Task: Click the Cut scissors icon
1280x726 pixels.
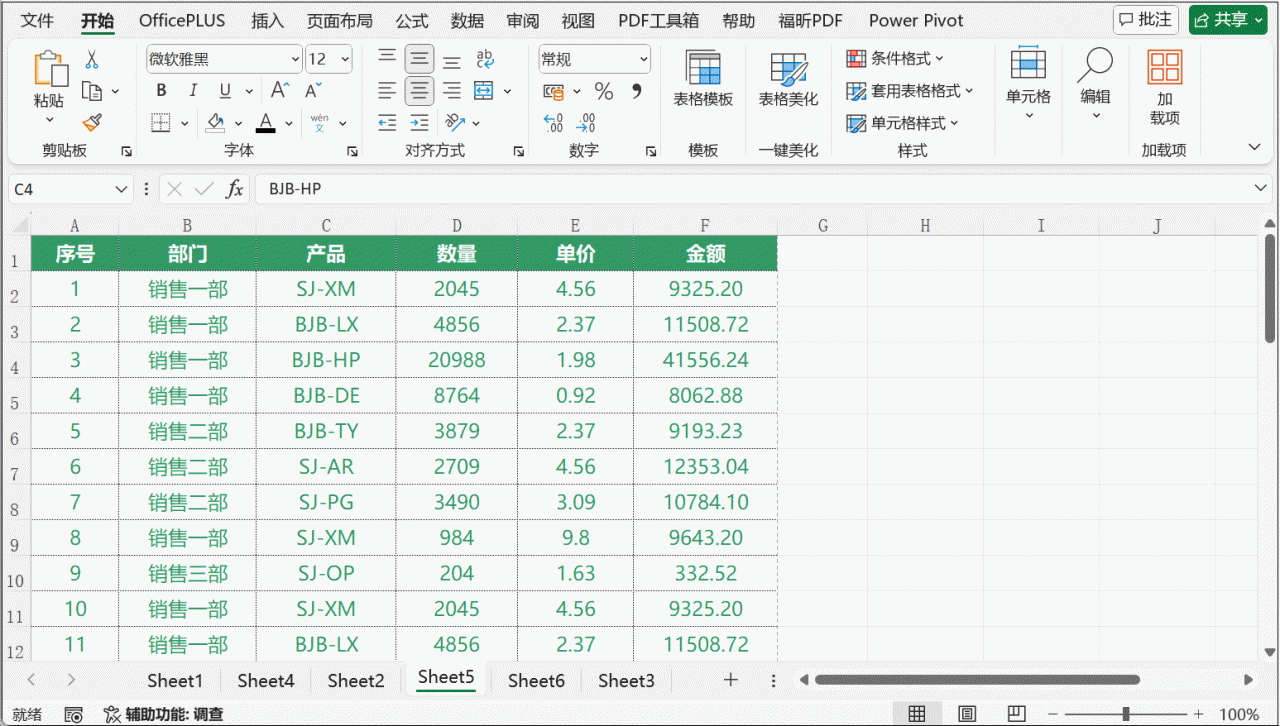Action: coord(92,60)
